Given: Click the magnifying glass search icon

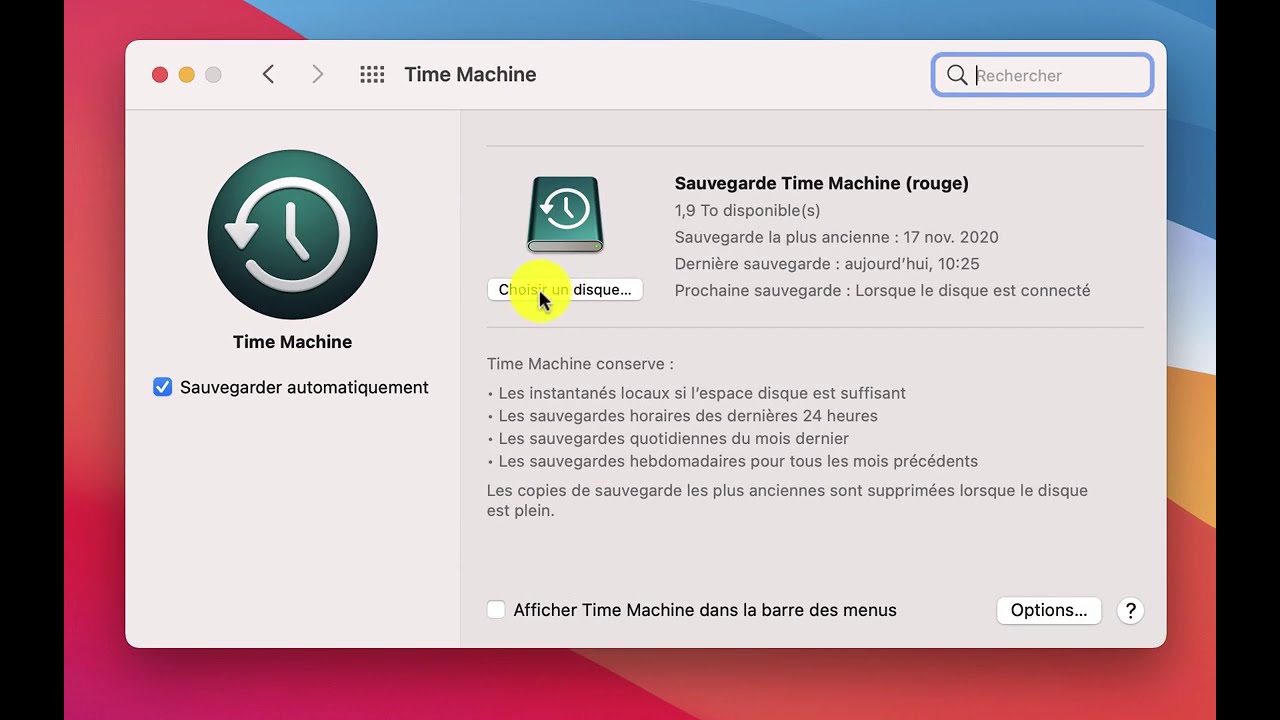Looking at the screenshot, I should click(957, 75).
